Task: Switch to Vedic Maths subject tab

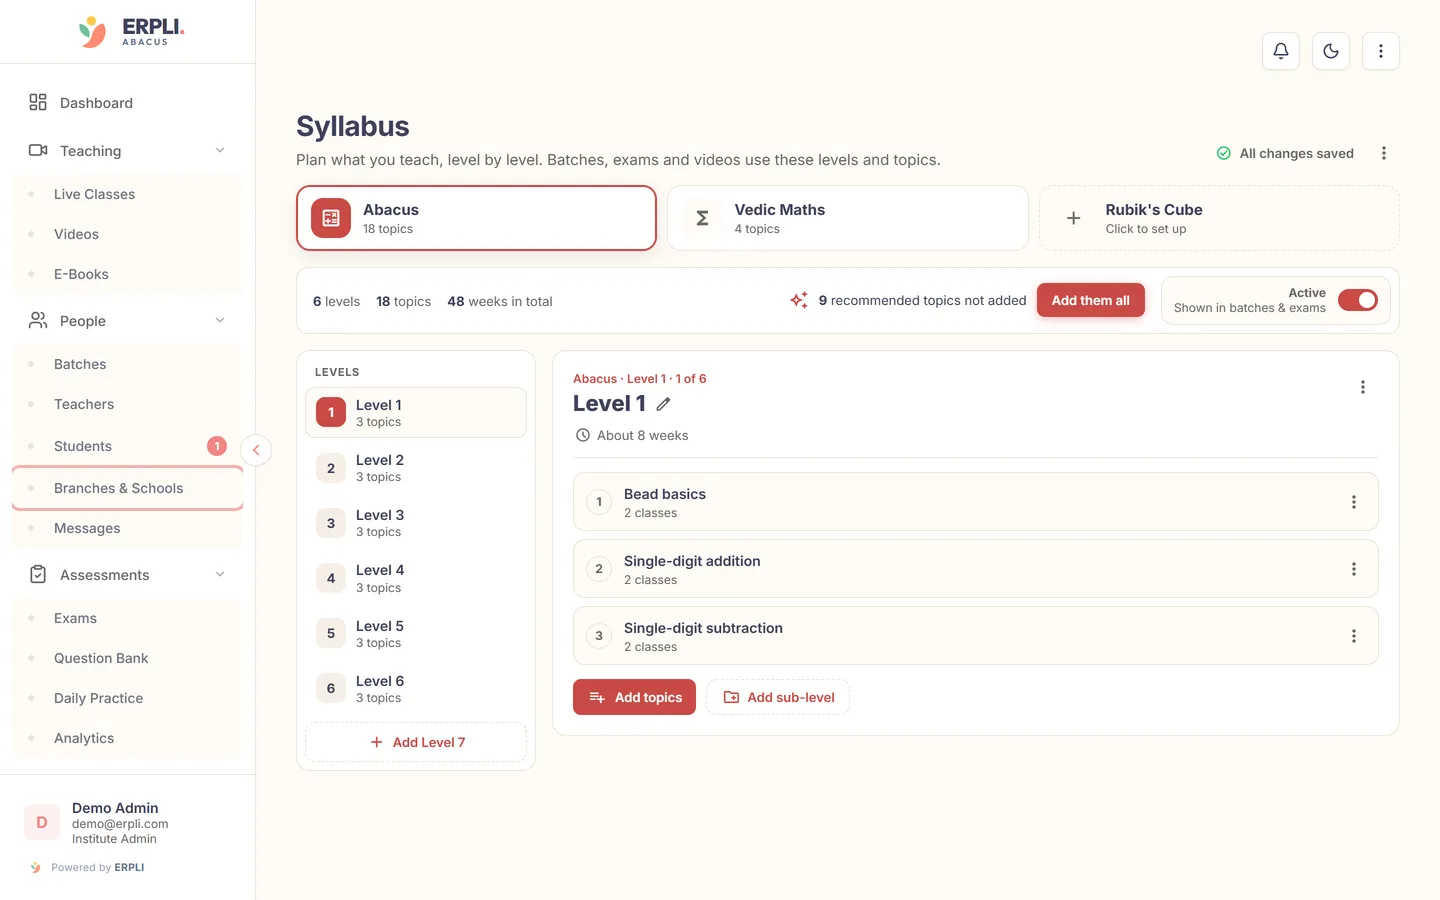Action: tap(848, 218)
